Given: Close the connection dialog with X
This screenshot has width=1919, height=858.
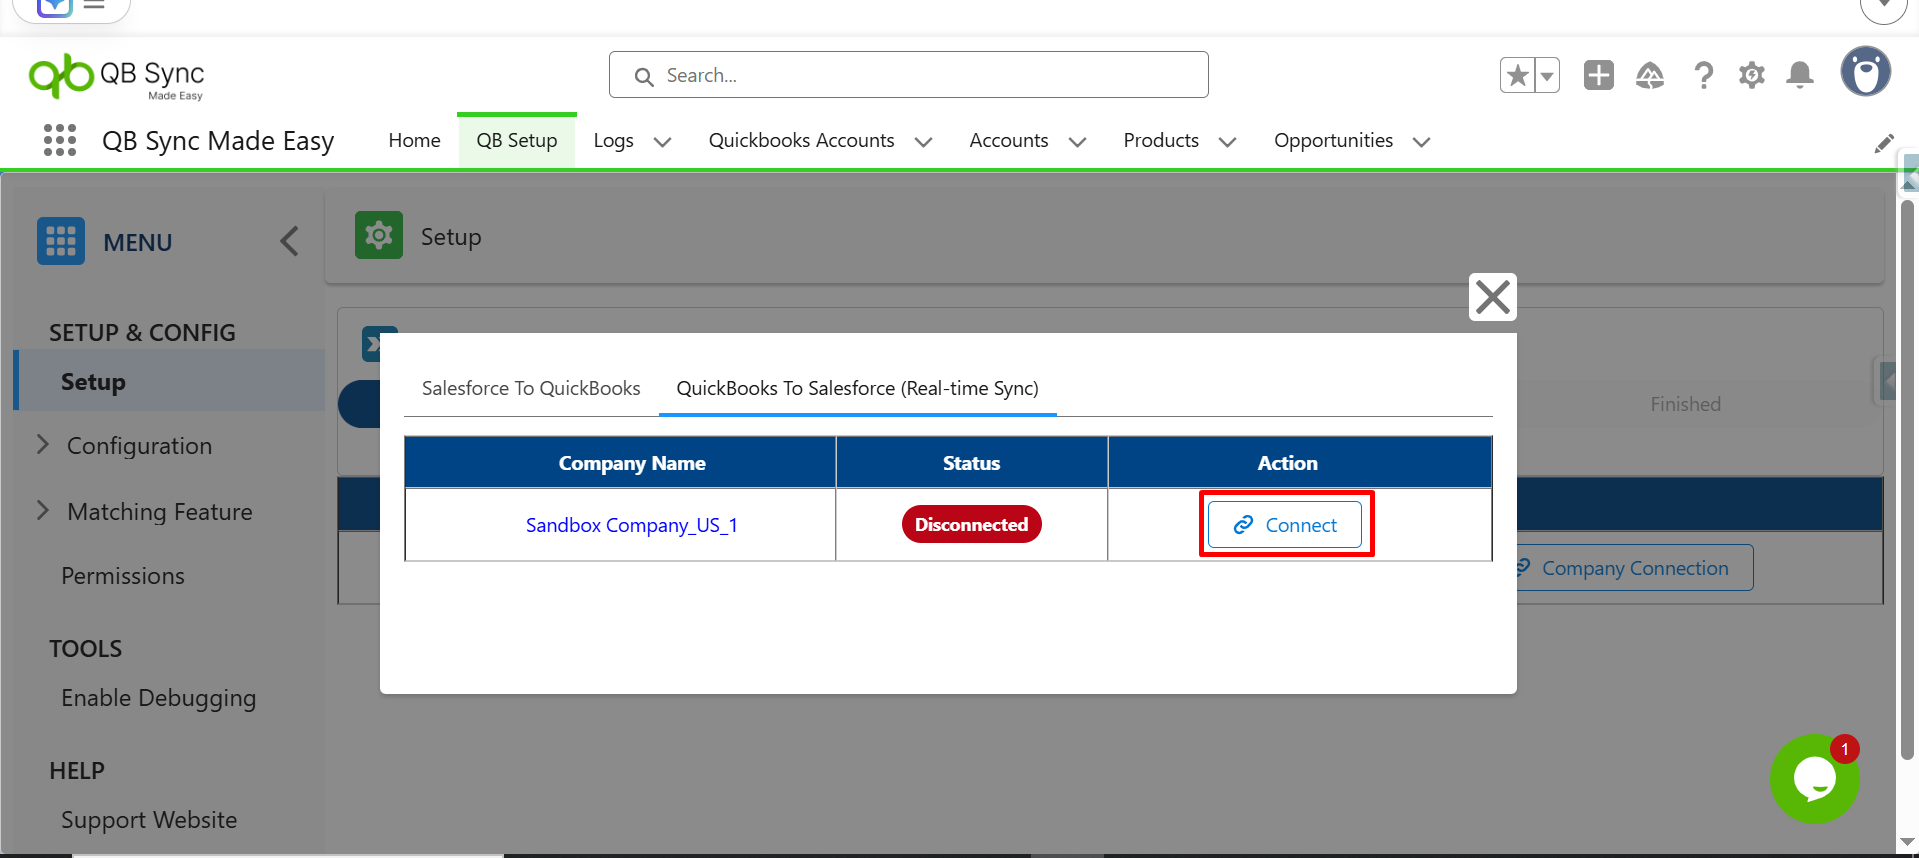Looking at the screenshot, I should point(1493,297).
